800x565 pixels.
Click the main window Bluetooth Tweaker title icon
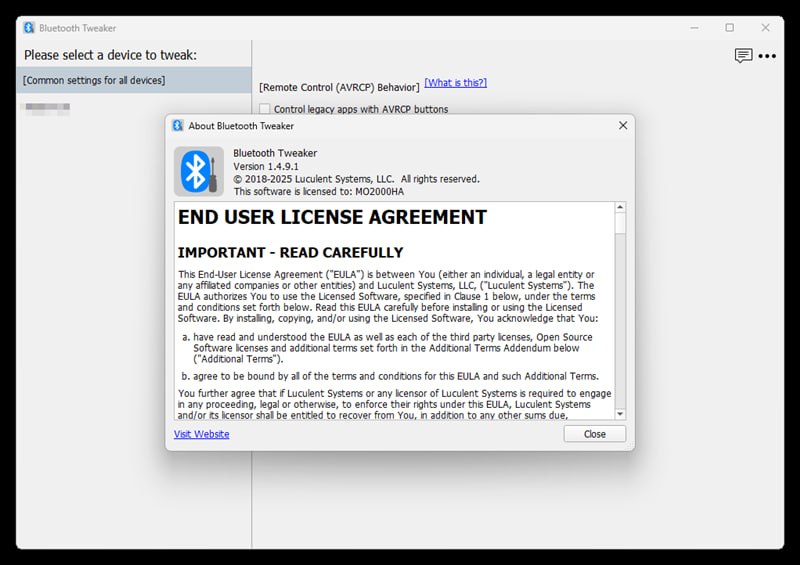tap(29, 27)
